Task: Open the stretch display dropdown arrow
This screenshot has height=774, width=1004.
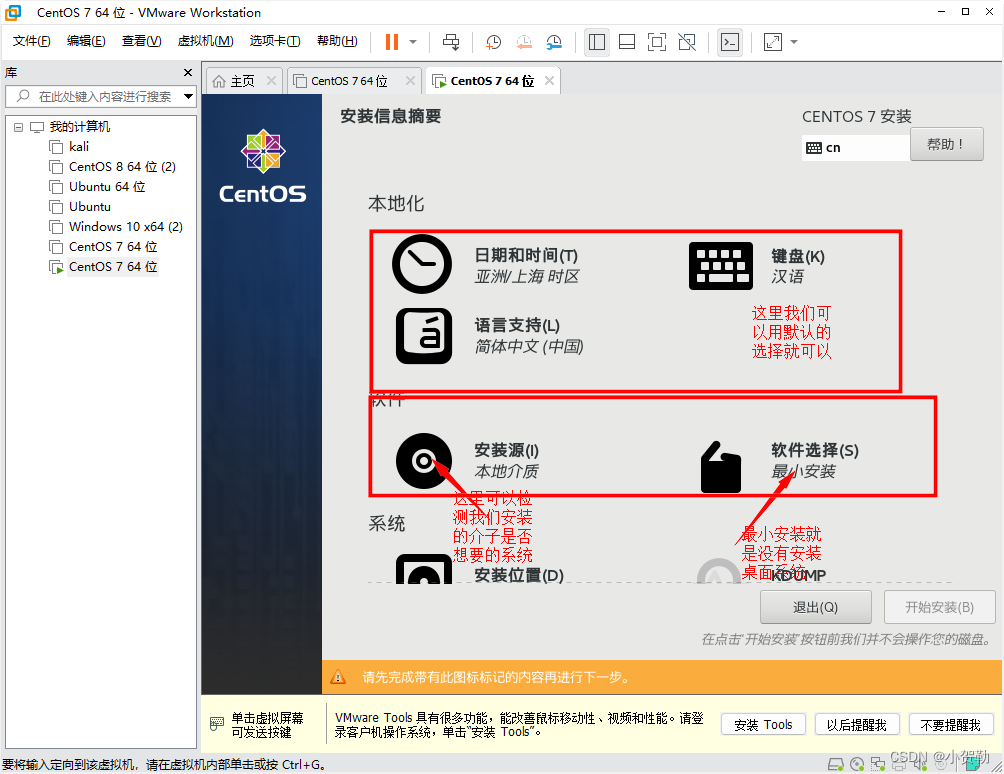Action: (794, 42)
